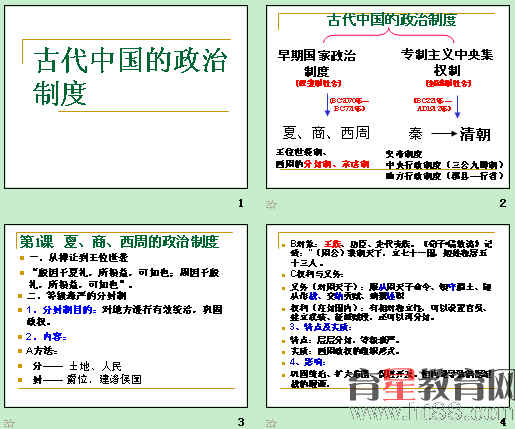The height and width of the screenshot is (429, 515).
Task: Open slide 3 thumbnail 夏、商、西周的政治制度
Action: click(x=126, y=316)
